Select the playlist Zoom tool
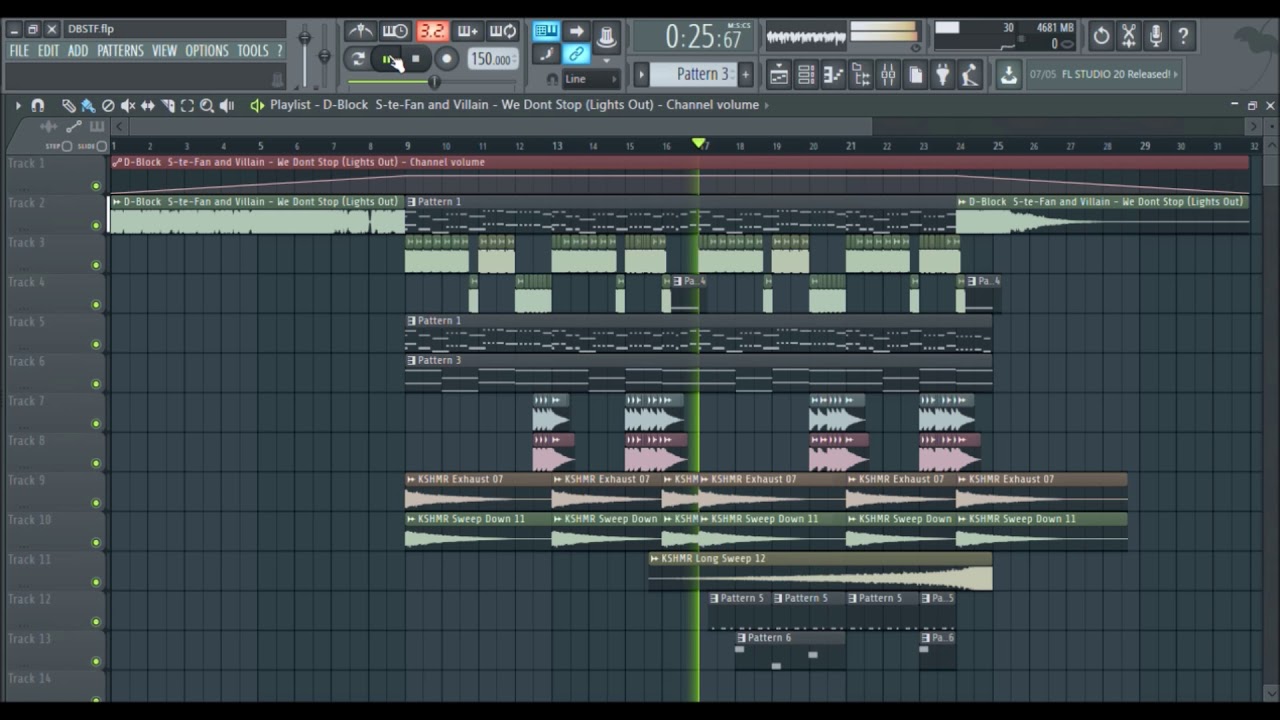This screenshot has height=720, width=1280. (x=207, y=105)
